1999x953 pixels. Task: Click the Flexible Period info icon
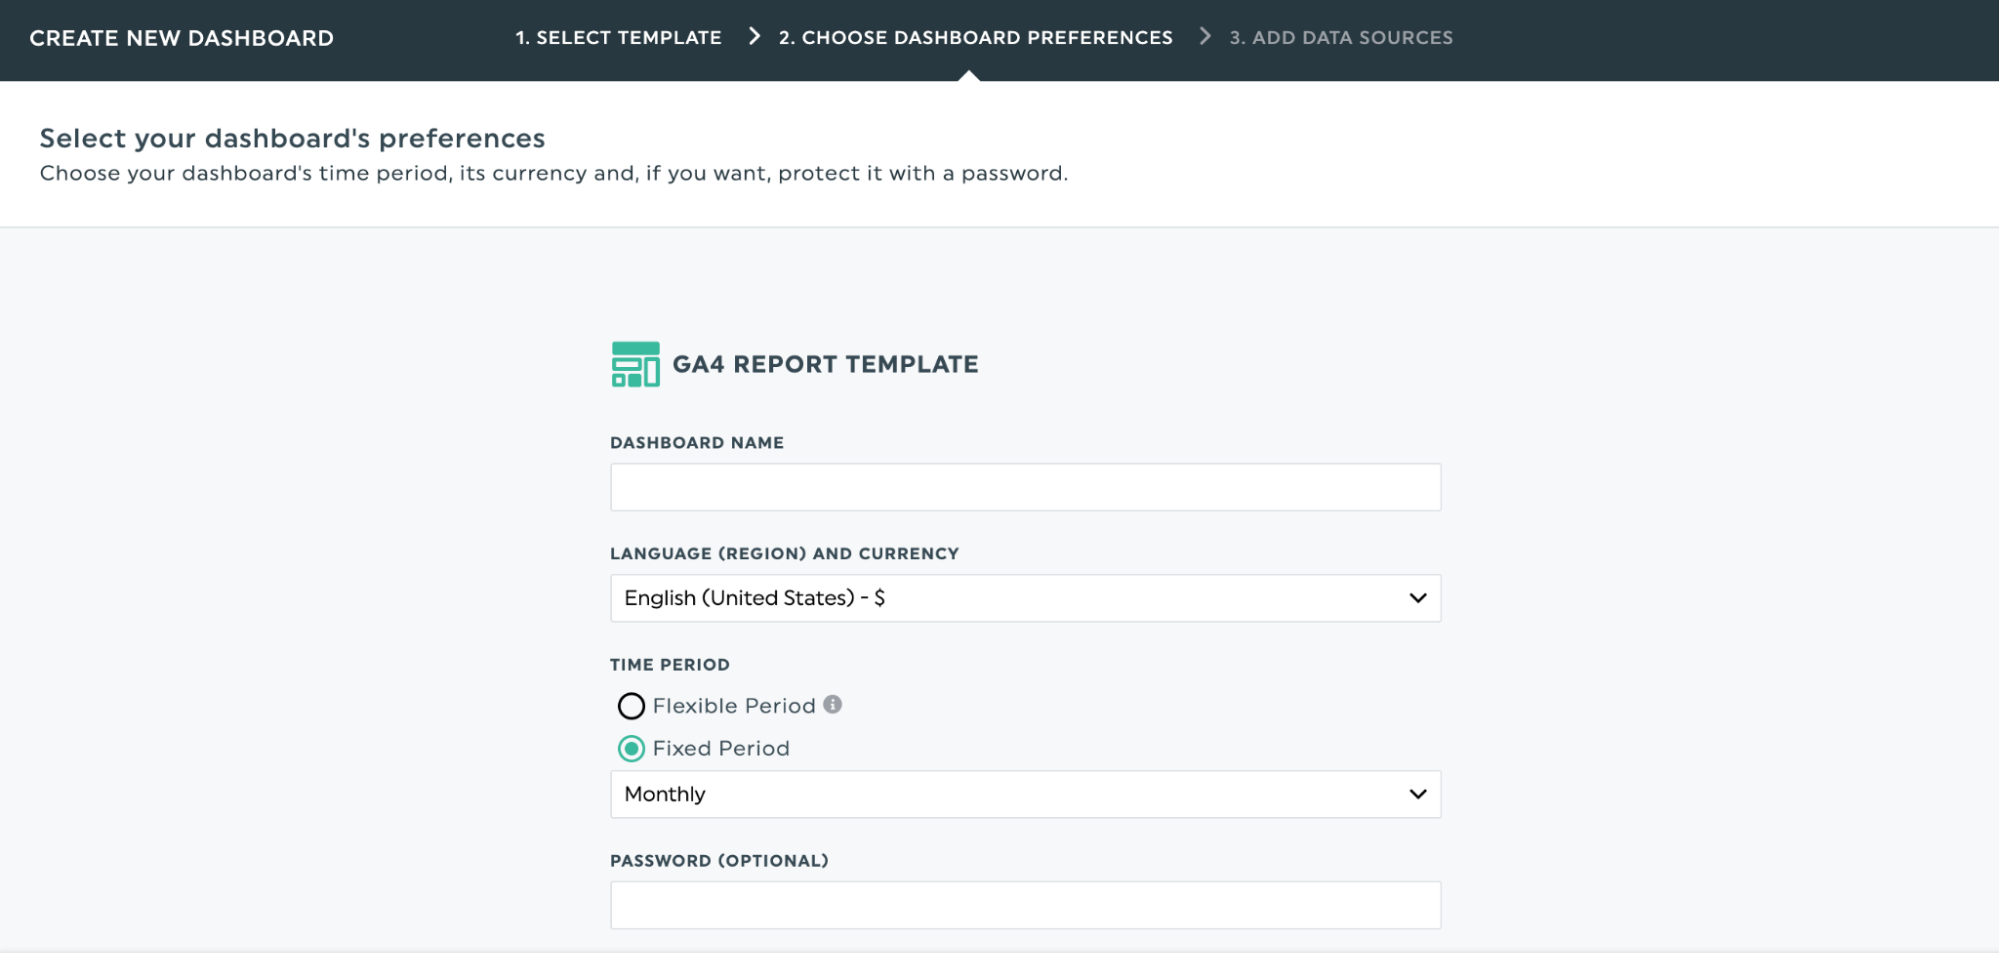coord(832,704)
